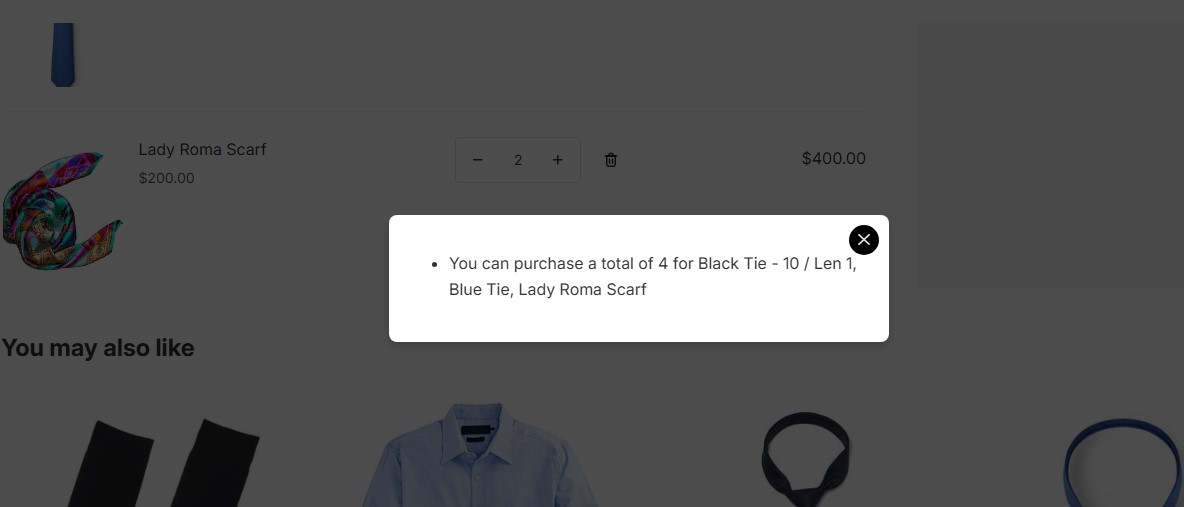Click the blue tie image in cart
Image resolution: width=1184 pixels, height=507 pixels.
[x=63, y=55]
